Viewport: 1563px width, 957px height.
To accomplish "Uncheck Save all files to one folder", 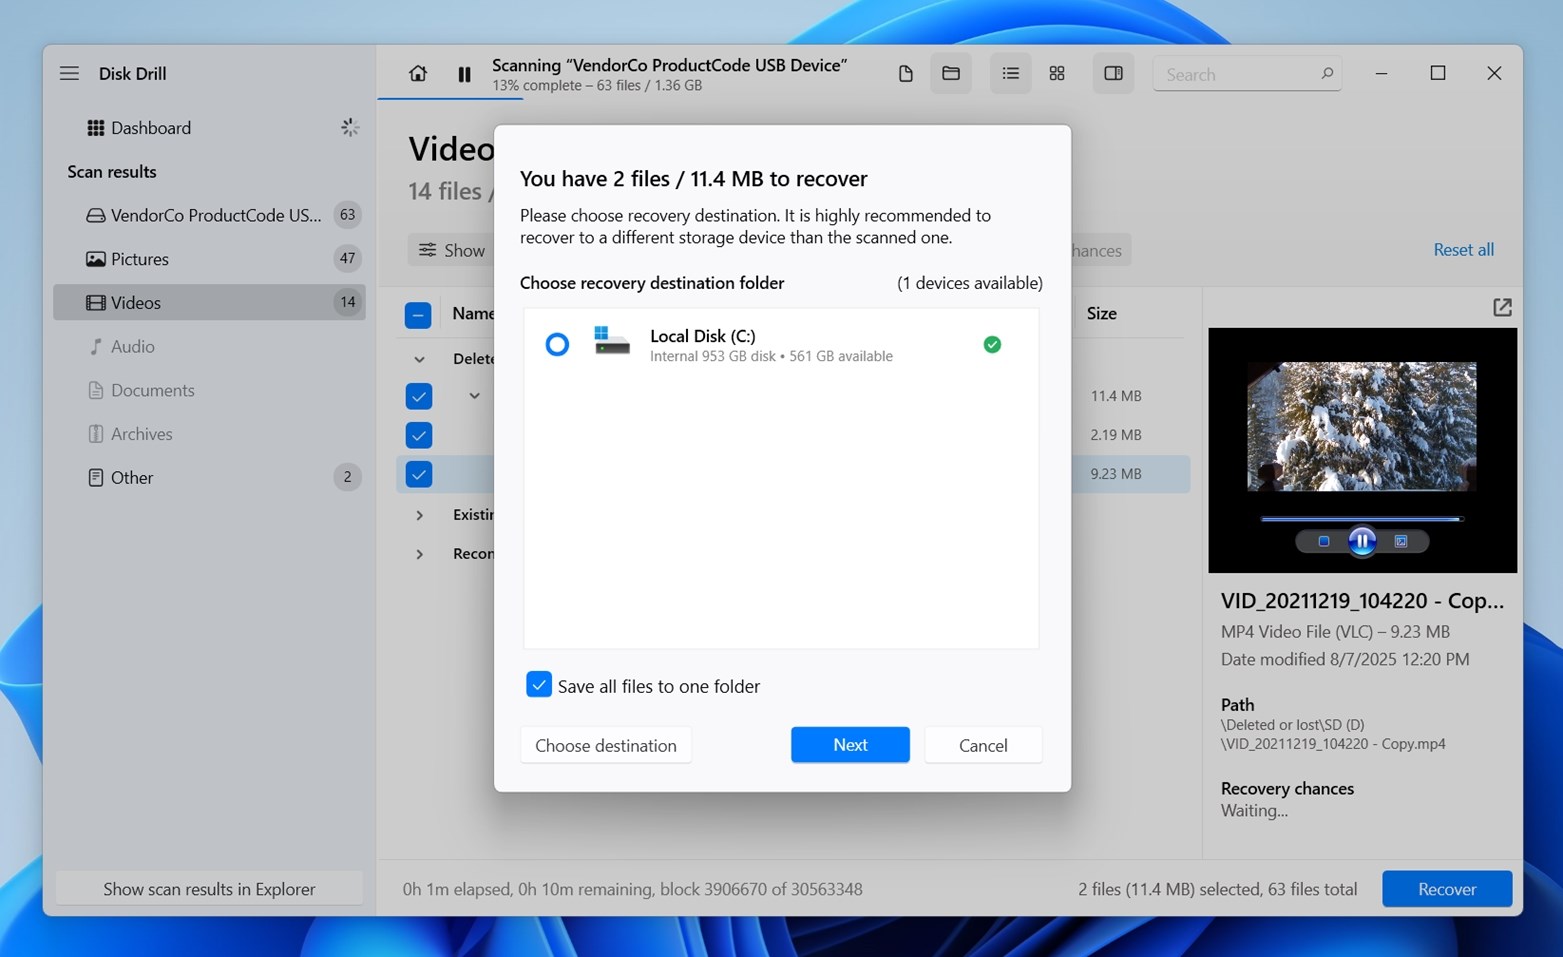I will (539, 685).
